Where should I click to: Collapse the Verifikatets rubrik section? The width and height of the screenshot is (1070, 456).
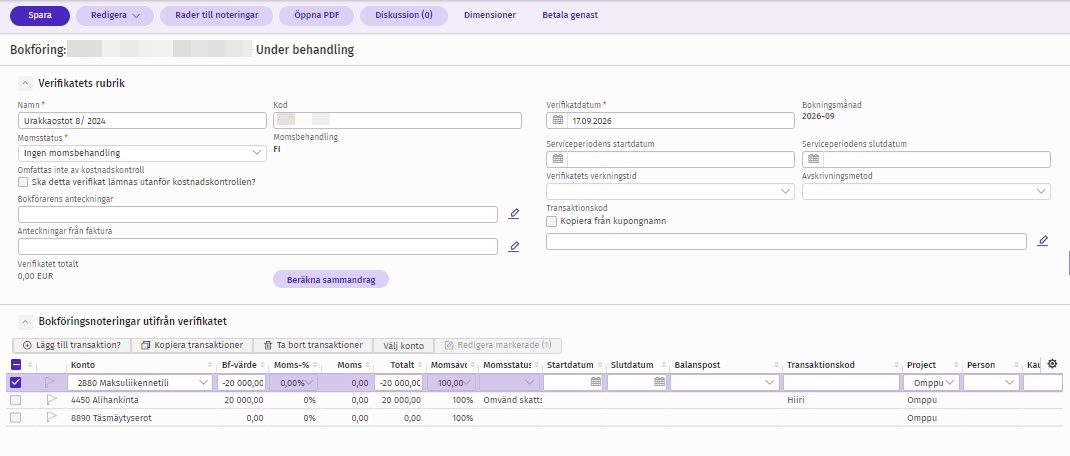coord(25,83)
